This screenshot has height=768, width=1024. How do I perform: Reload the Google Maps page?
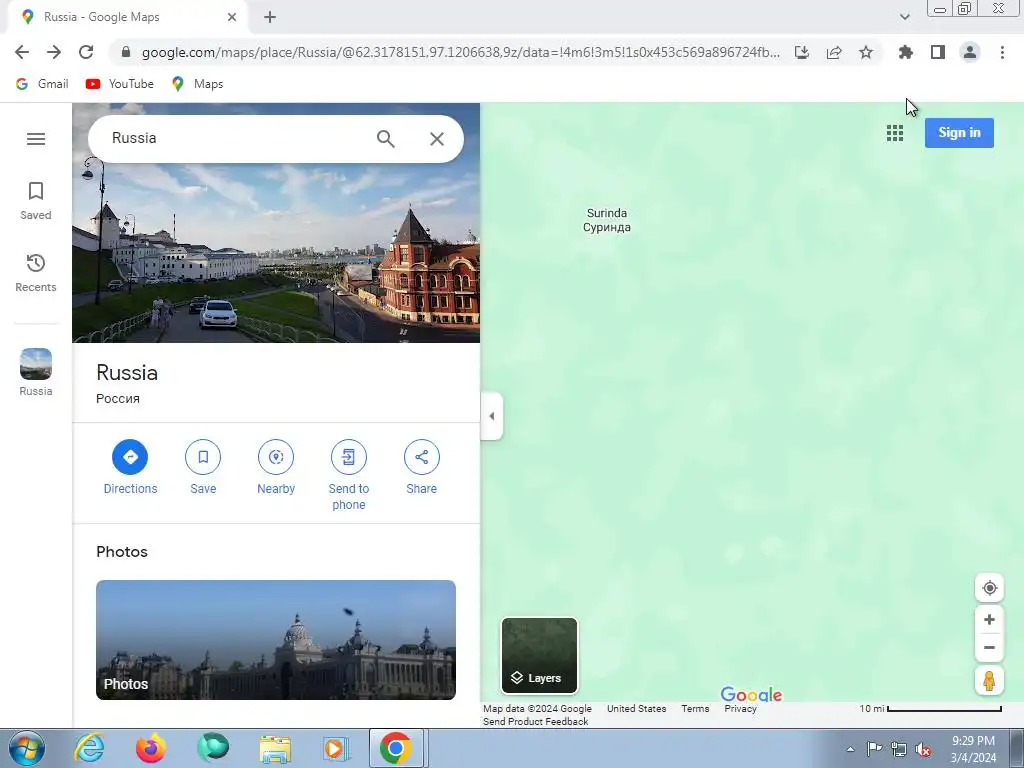pyautogui.click(x=86, y=52)
